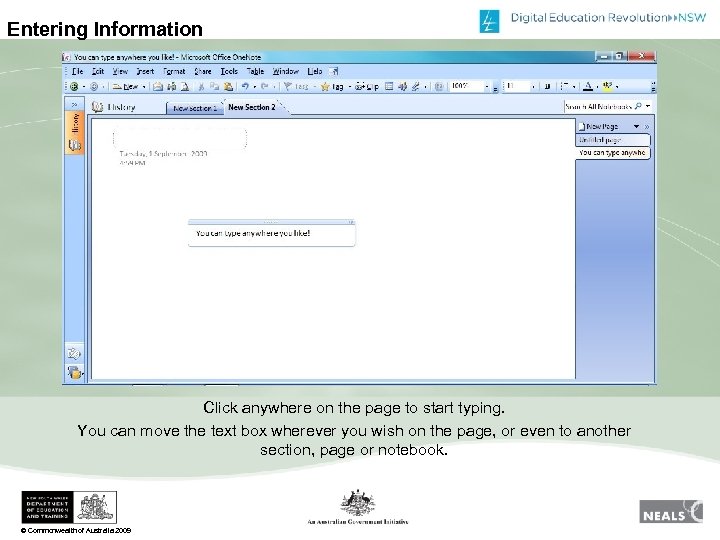Open the Format menu
The height and width of the screenshot is (540, 720).
coord(174,71)
